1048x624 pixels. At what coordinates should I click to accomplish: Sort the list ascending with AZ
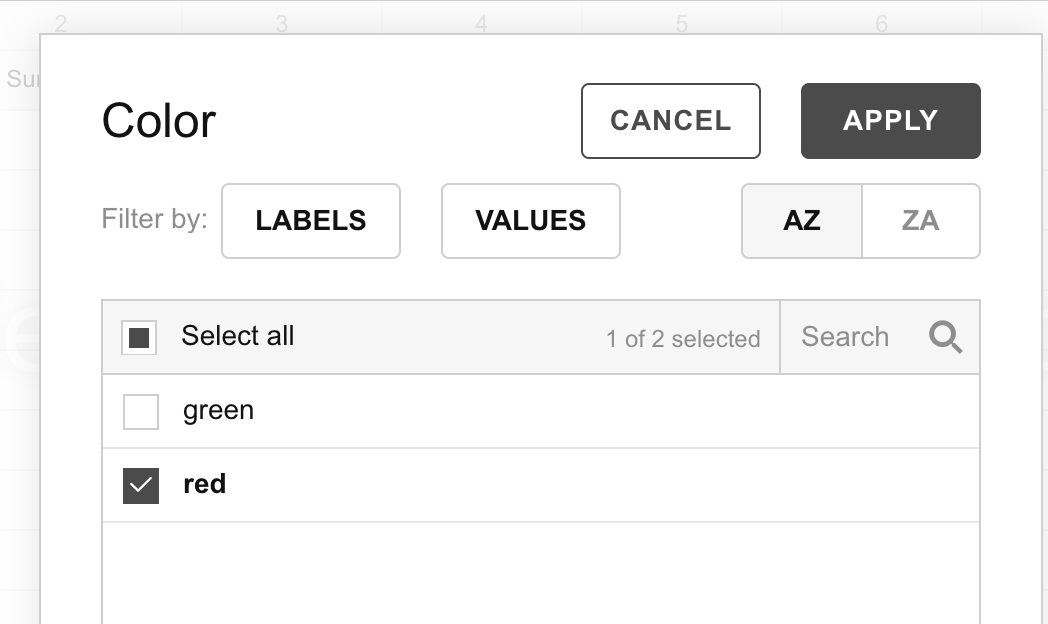point(800,220)
